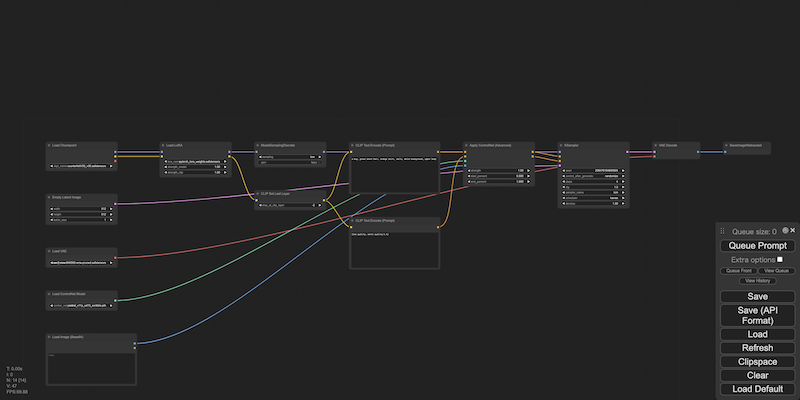Screen dimensions: 800x400
Task: Close the queue panel with the X
Action: [792, 230]
